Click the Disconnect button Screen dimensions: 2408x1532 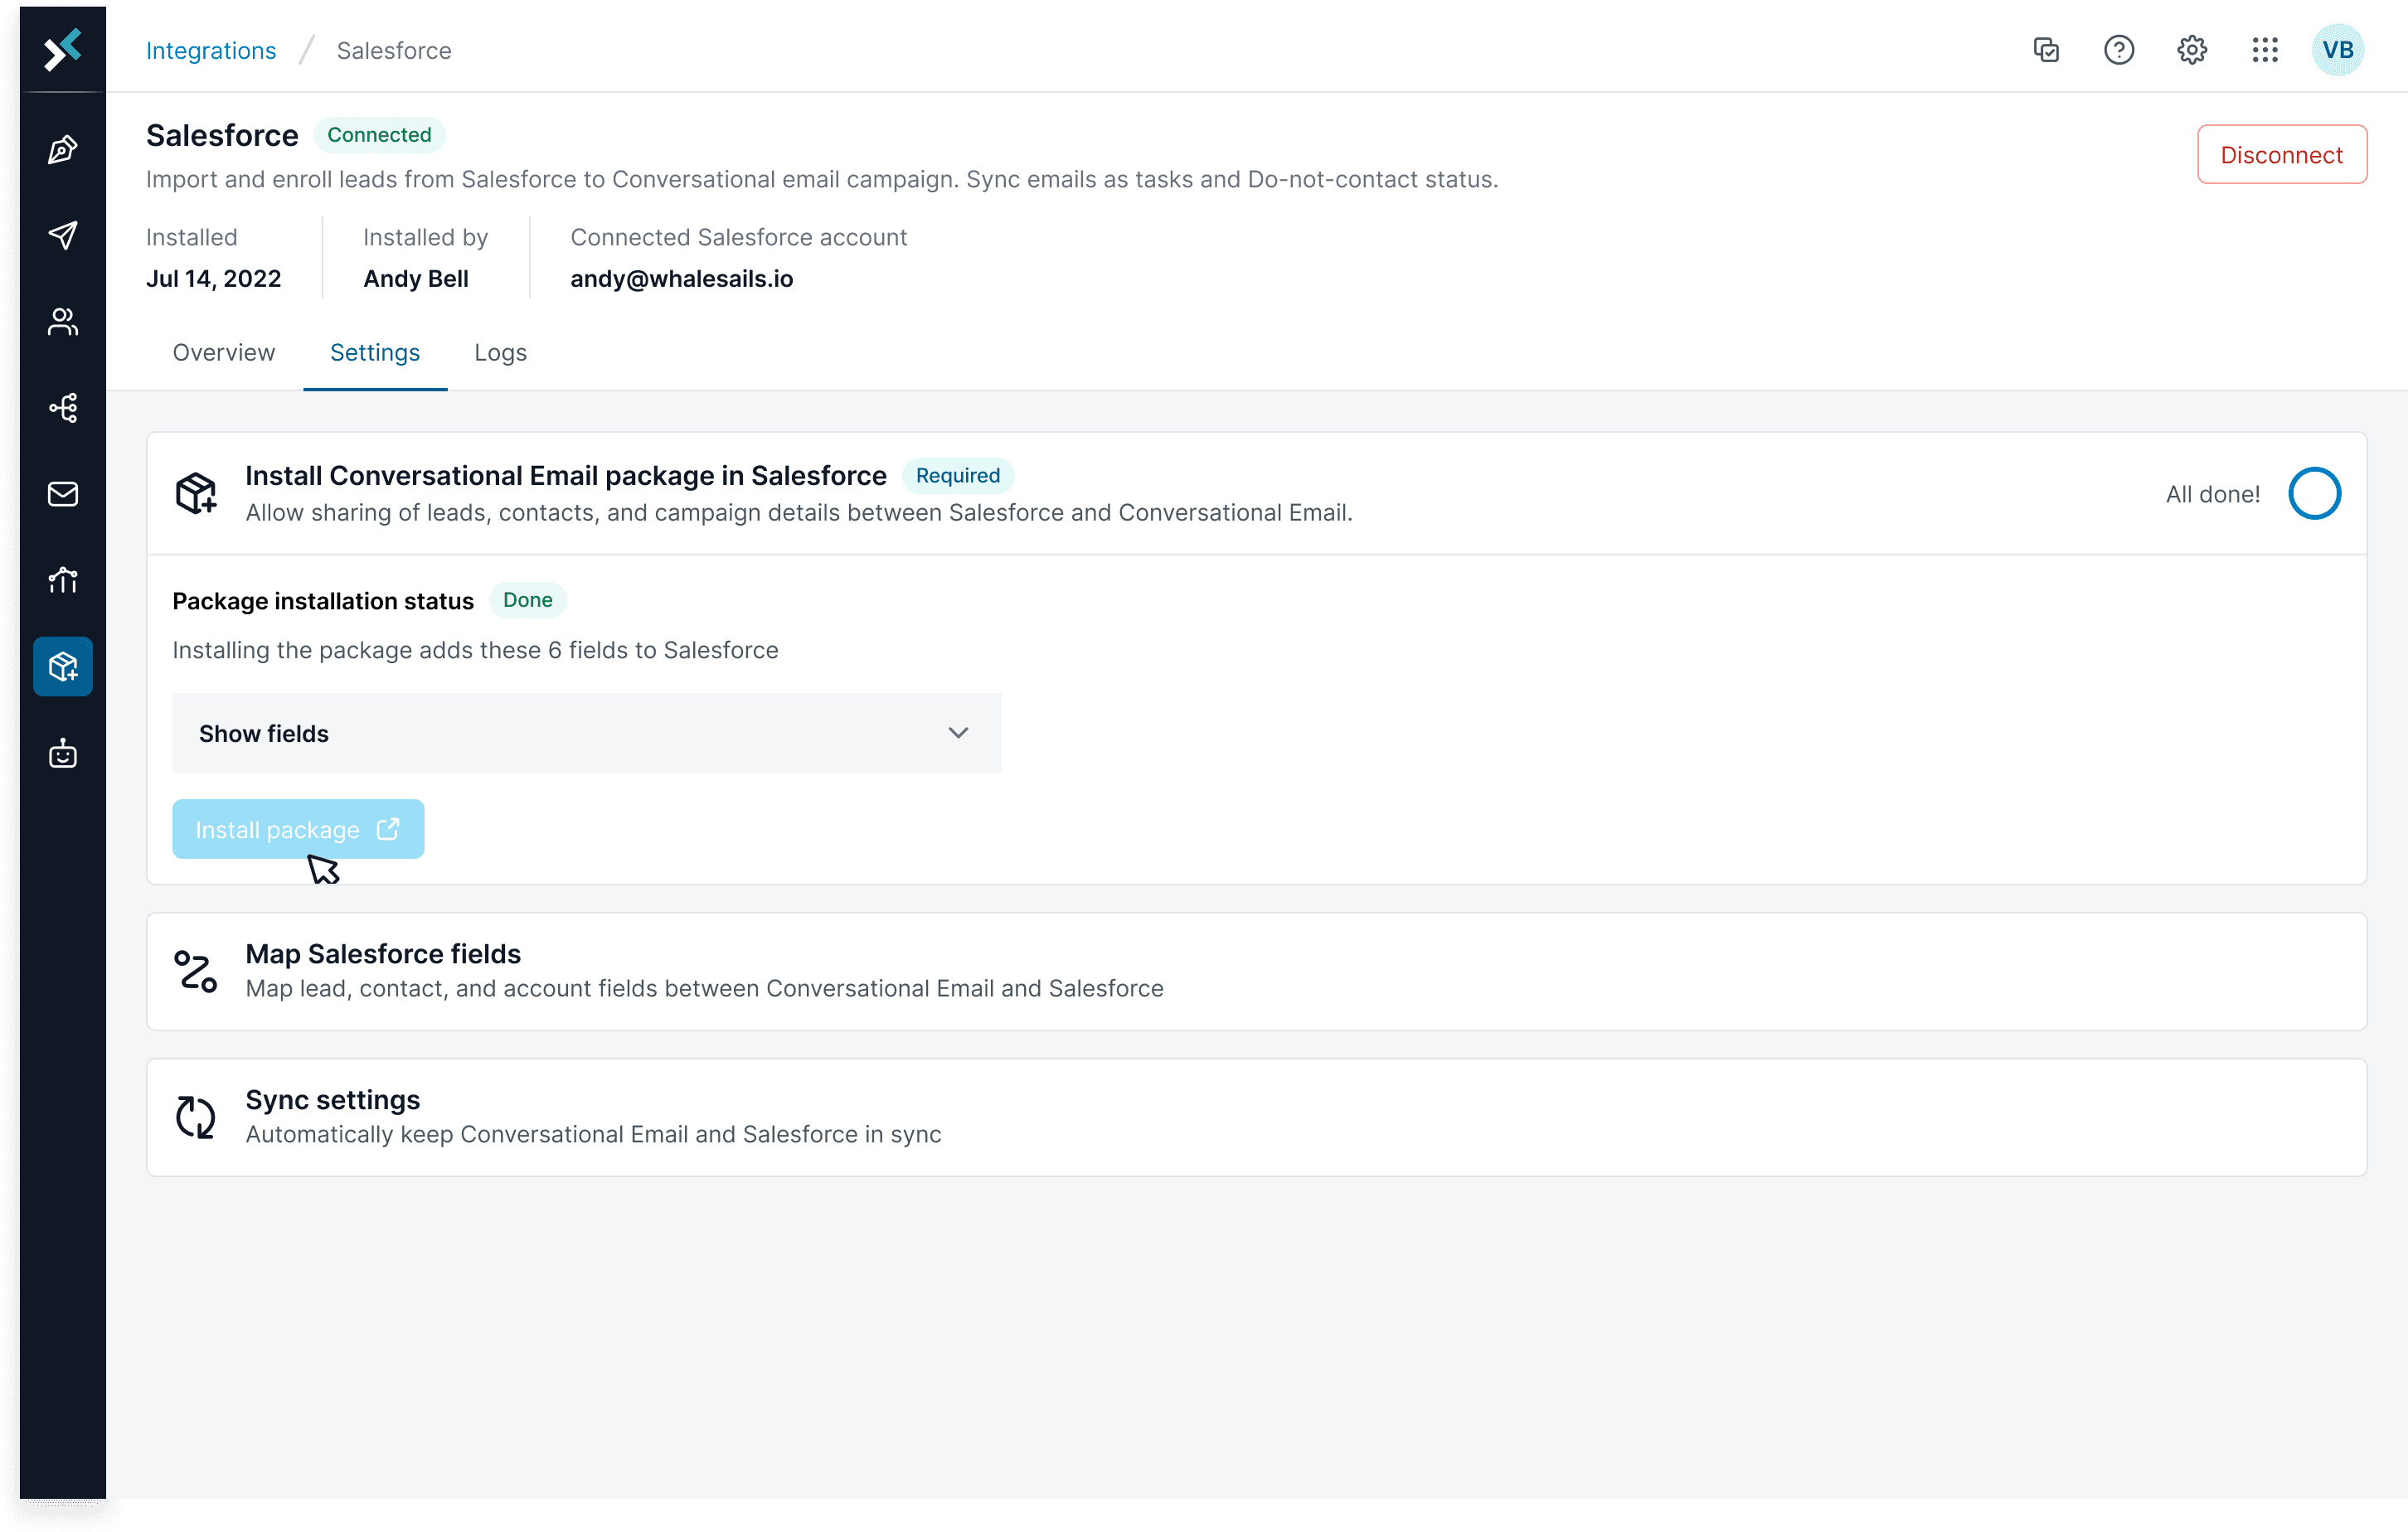pos(2281,154)
